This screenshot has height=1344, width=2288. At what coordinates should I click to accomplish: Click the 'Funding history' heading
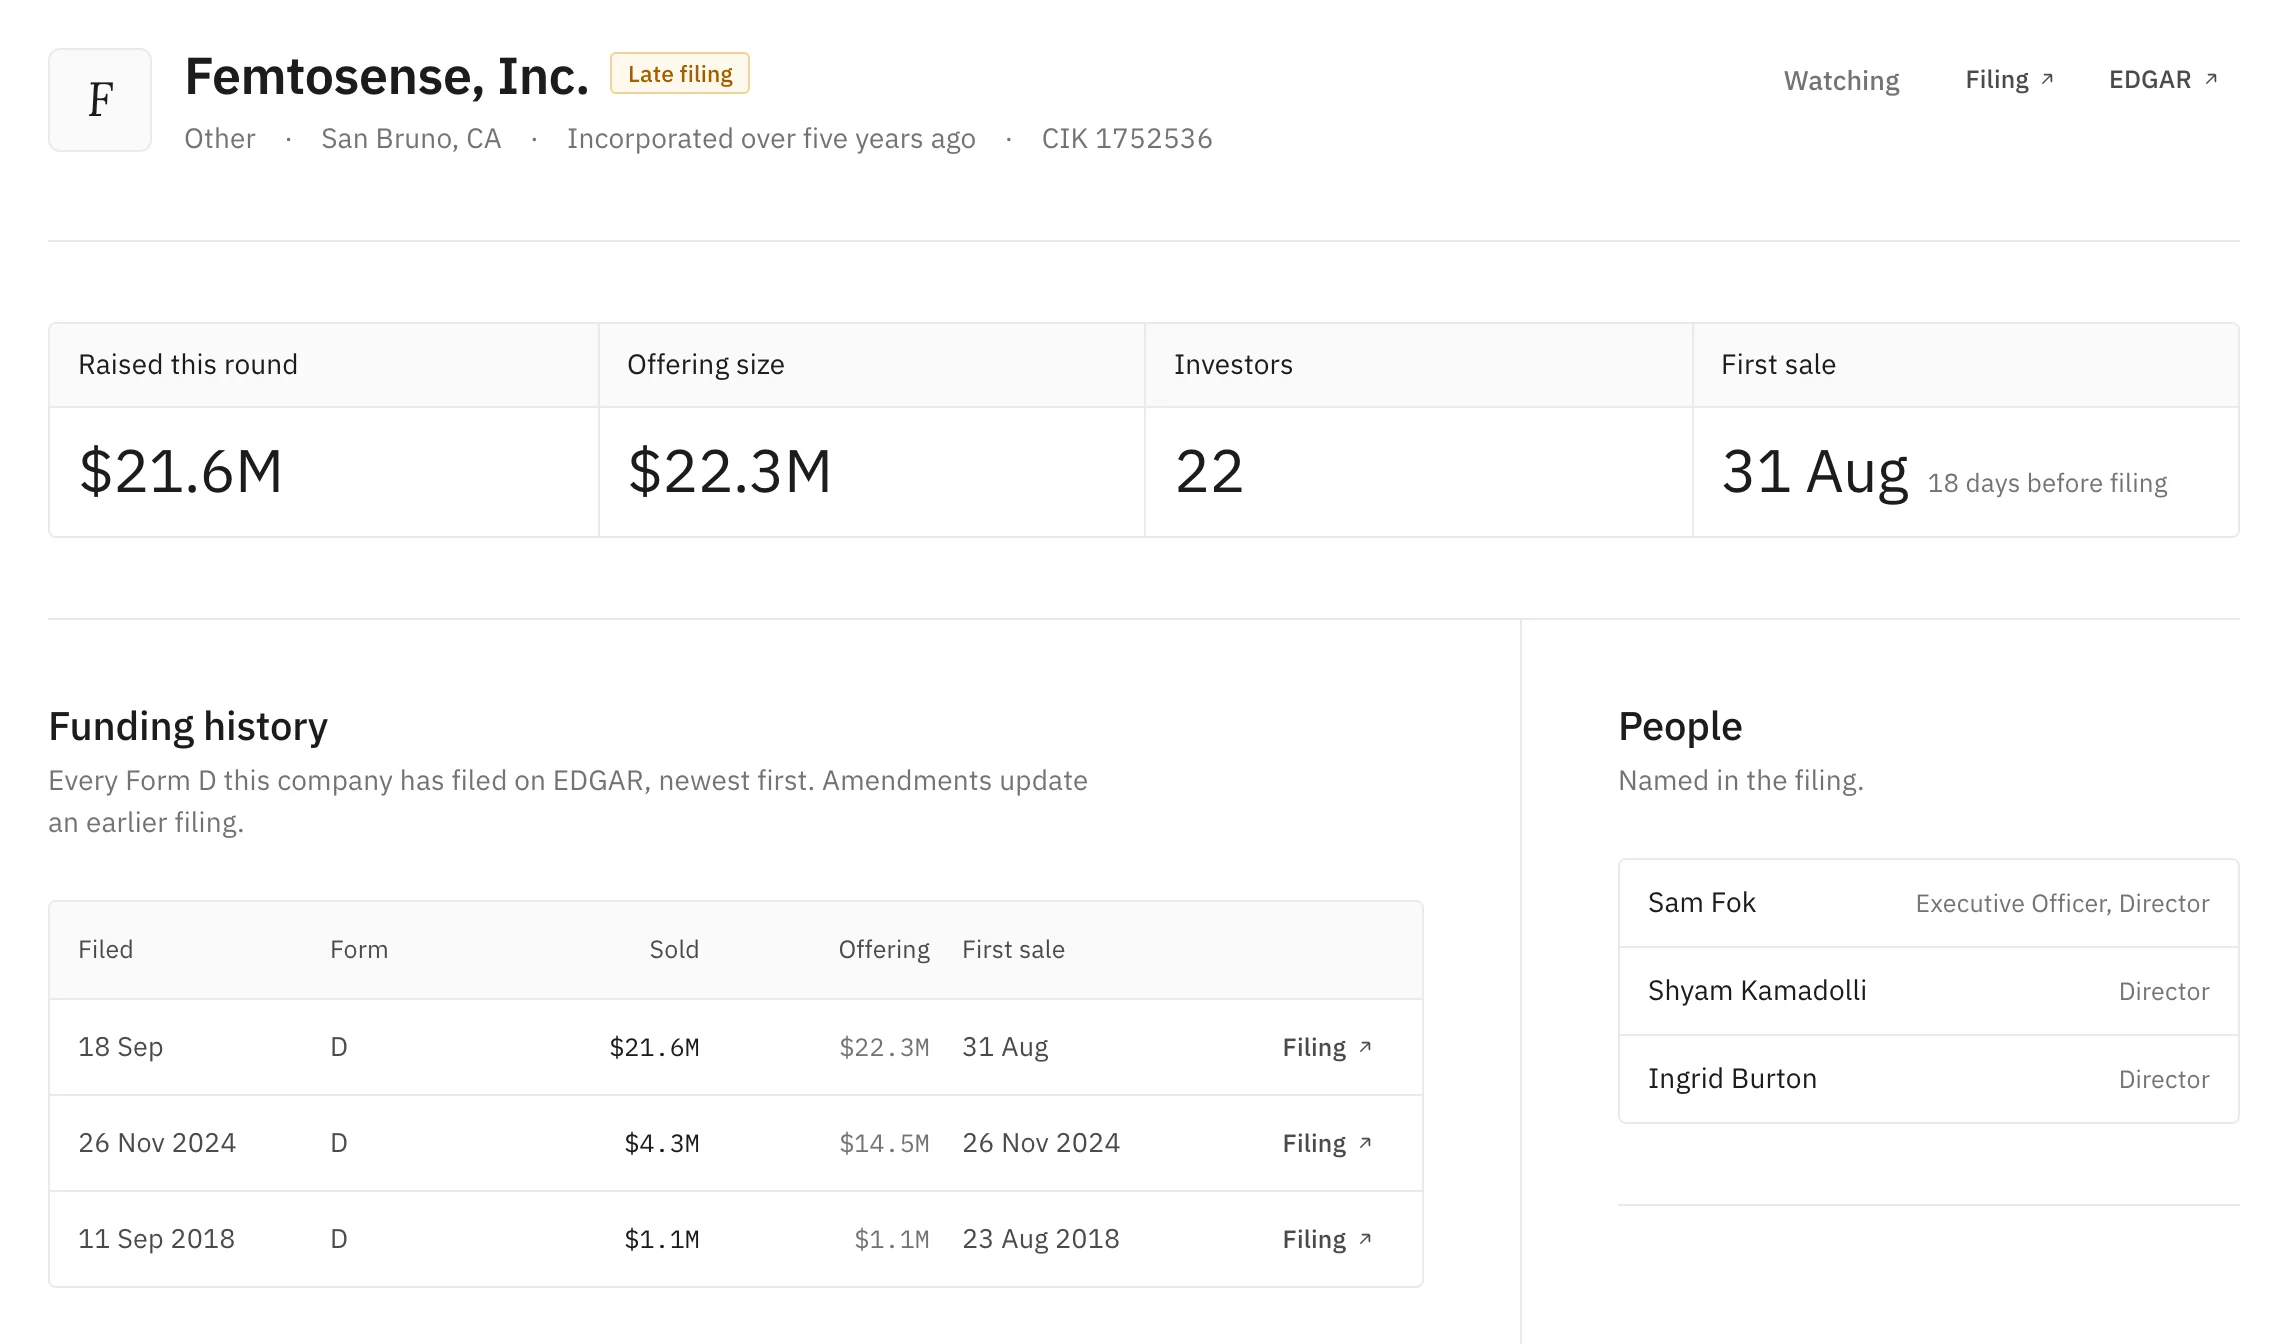[188, 726]
